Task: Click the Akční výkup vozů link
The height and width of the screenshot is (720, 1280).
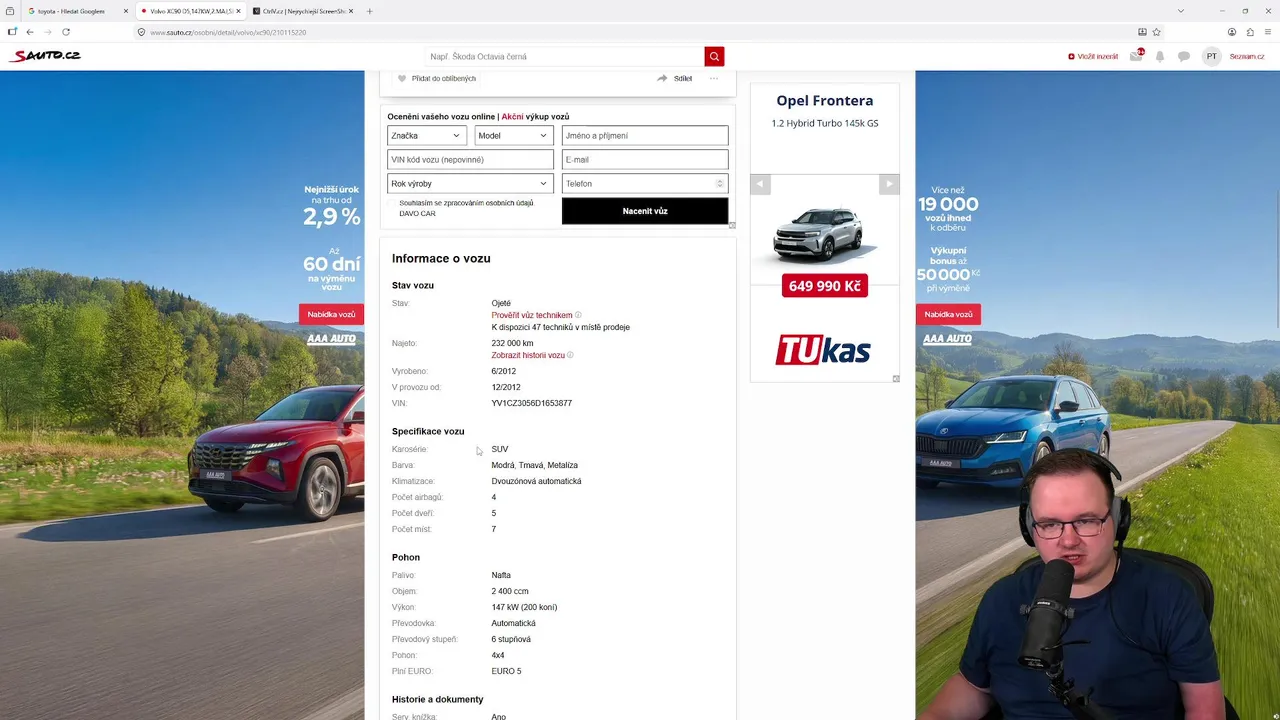Action: coord(535,117)
